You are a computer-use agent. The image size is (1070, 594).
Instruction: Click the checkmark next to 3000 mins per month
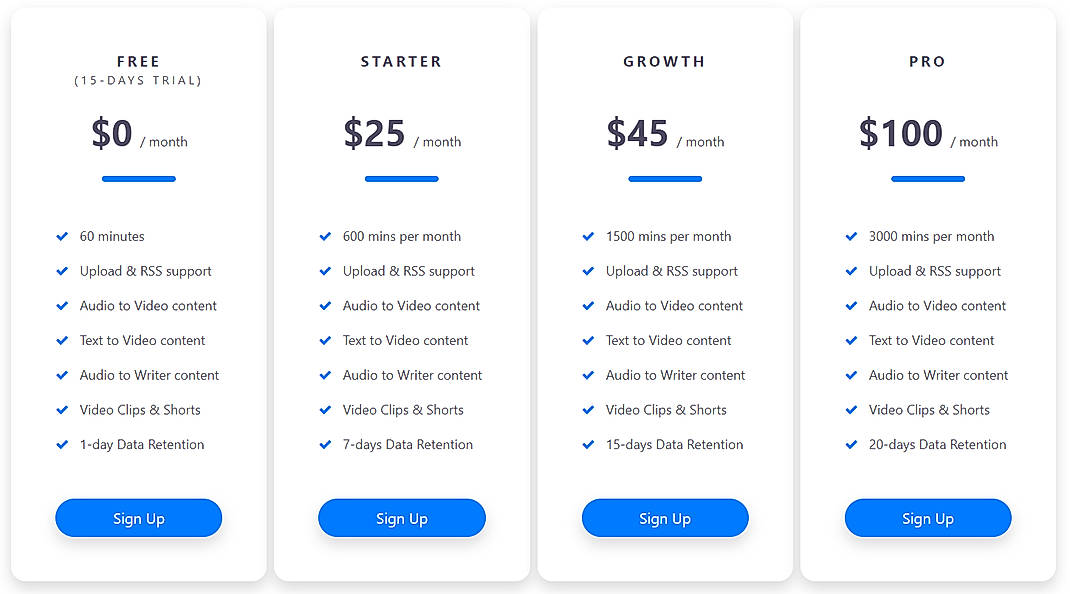point(851,236)
